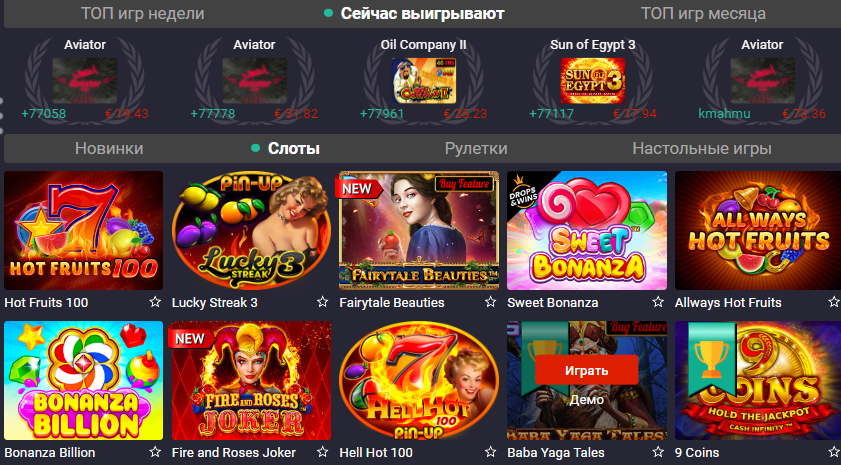Click the trophy ribbon on 9 Coins

[x=712, y=359]
